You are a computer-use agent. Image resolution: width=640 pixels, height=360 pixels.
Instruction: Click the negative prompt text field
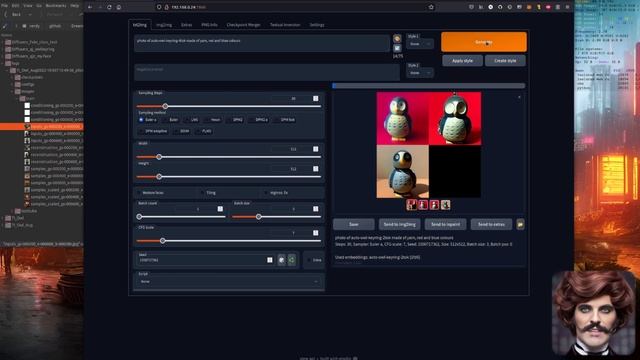coord(267,72)
